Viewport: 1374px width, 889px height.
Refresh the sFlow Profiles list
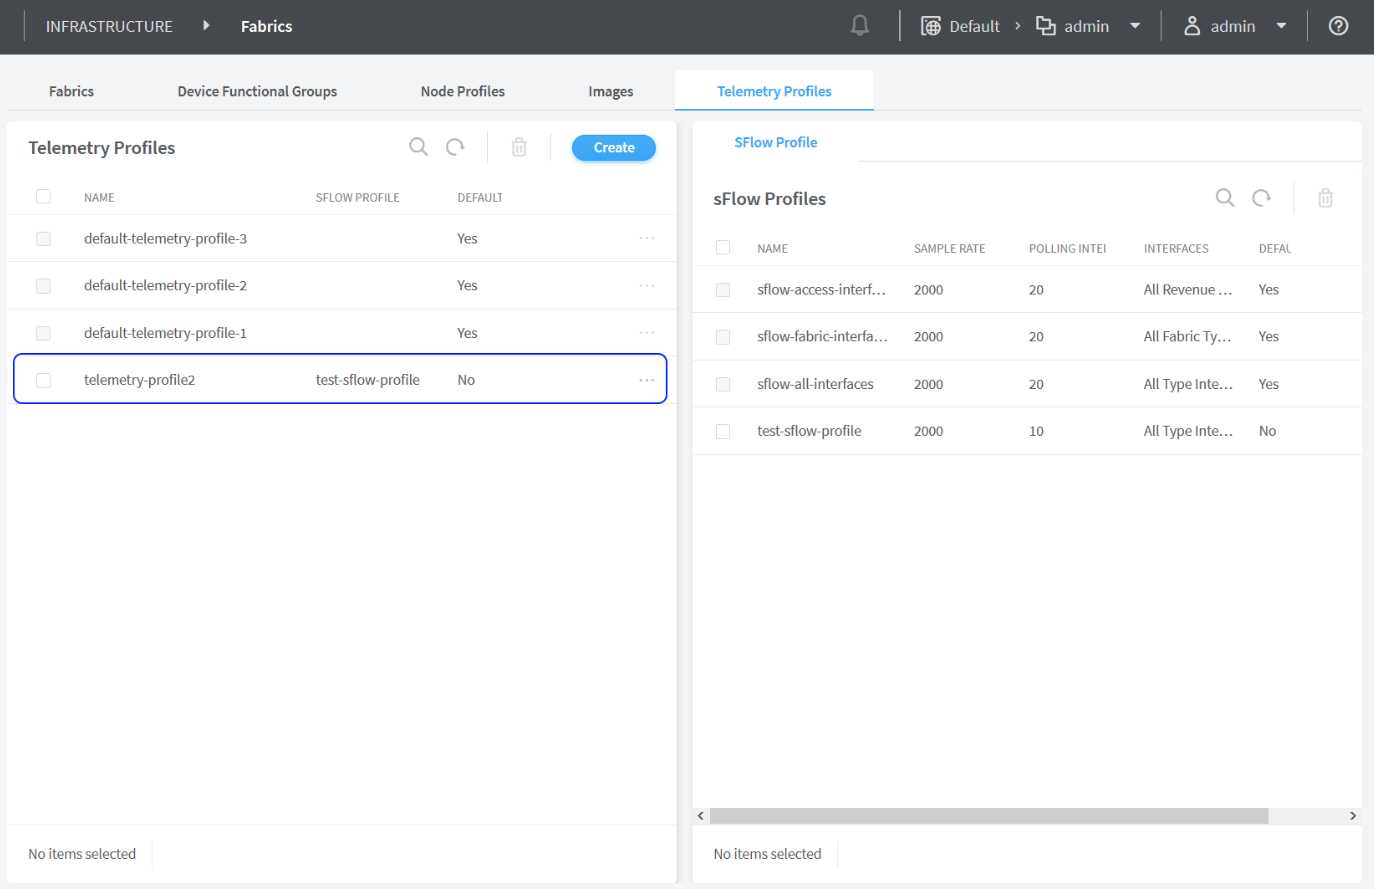pos(1262,198)
